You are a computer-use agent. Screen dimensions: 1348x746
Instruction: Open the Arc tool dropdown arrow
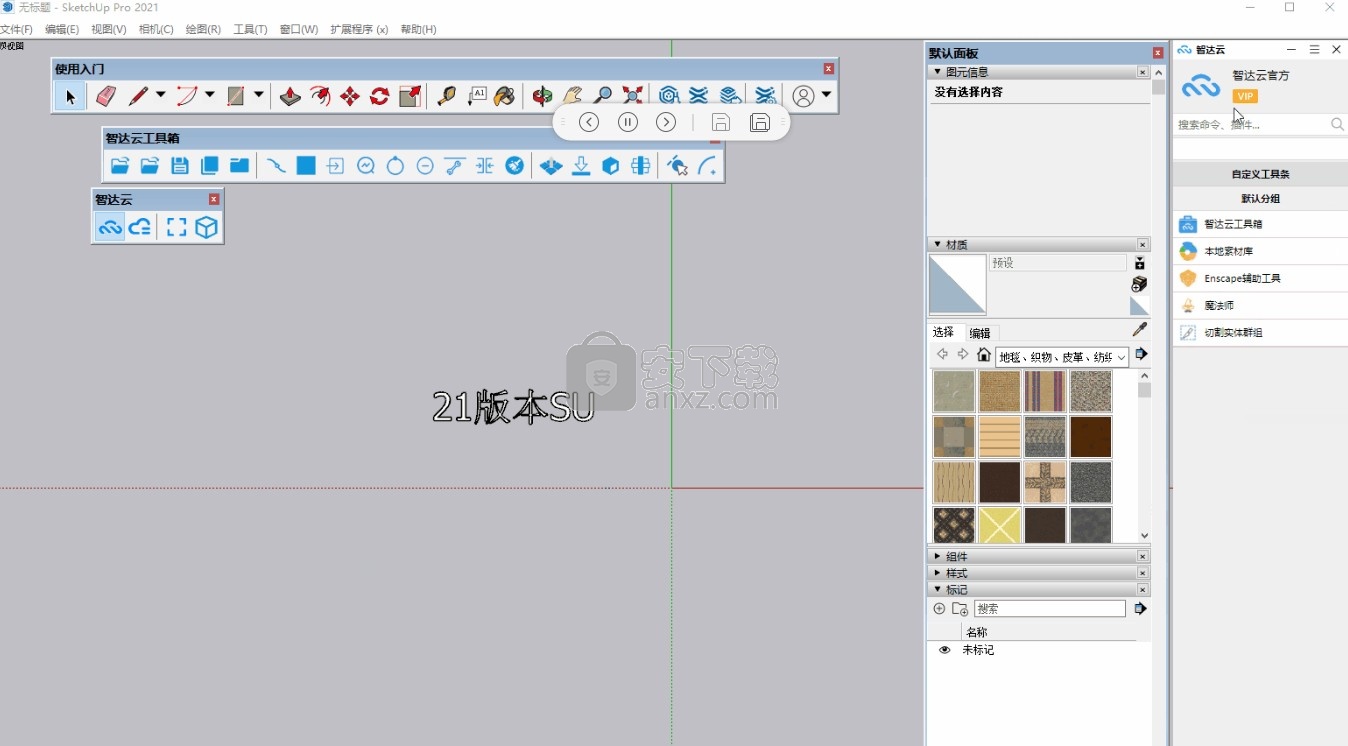(x=209, y=95)
